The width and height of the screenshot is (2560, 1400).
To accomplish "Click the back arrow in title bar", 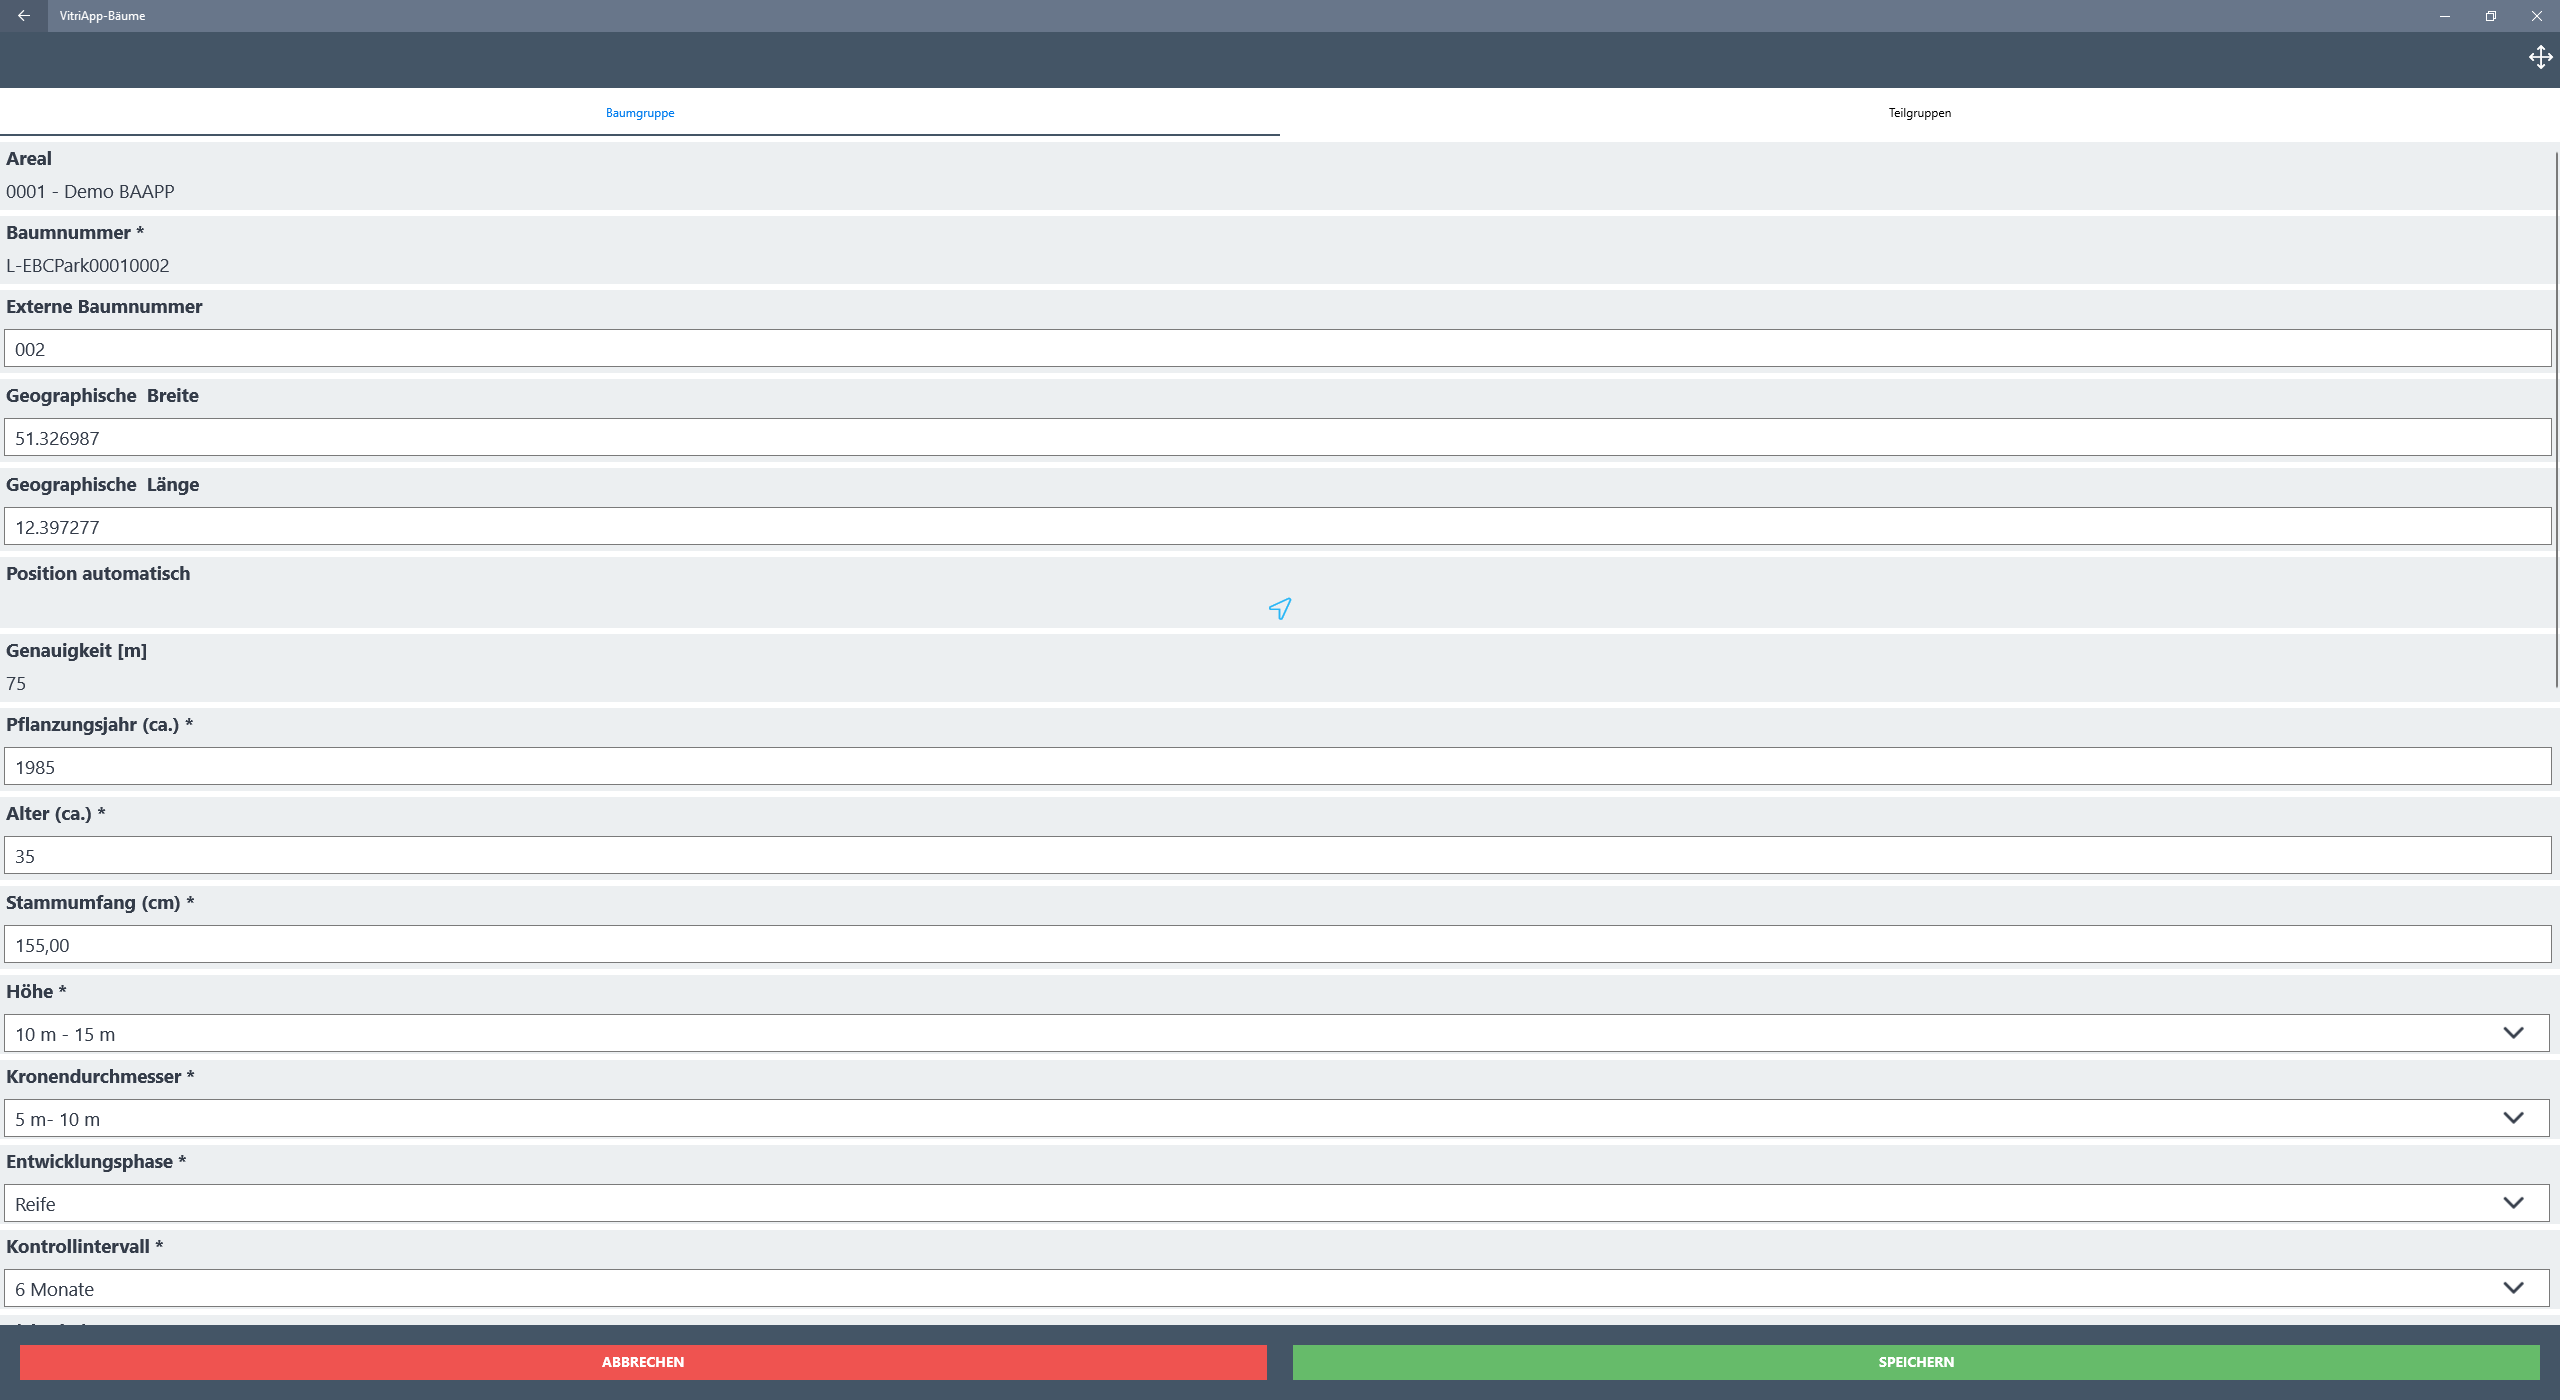I will [x=23, y=15].
